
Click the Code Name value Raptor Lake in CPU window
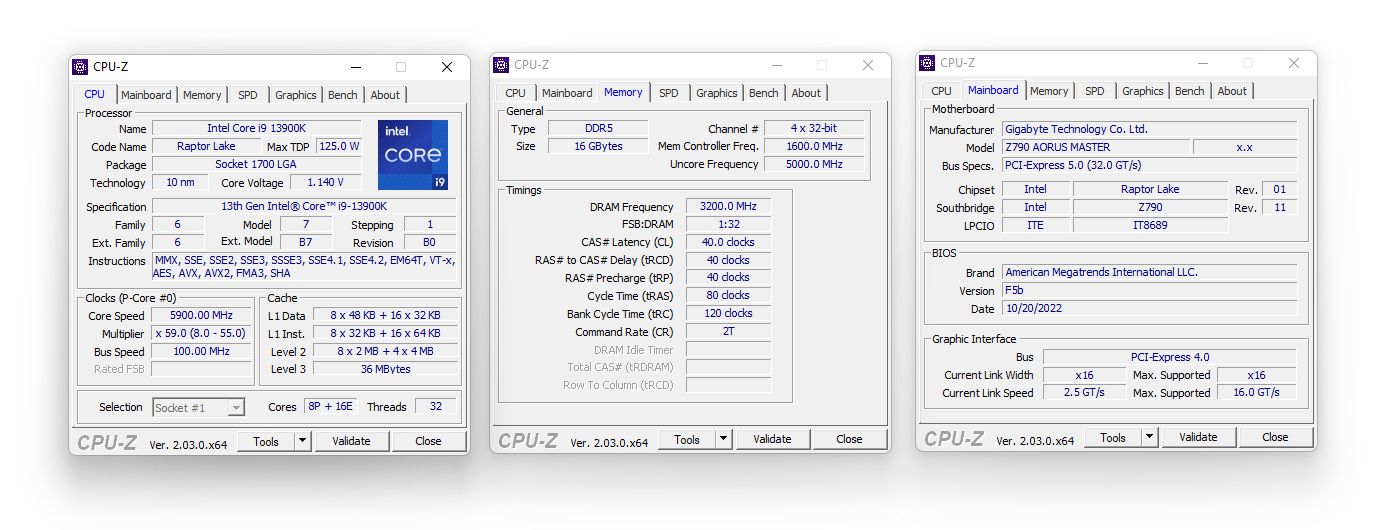206,147
